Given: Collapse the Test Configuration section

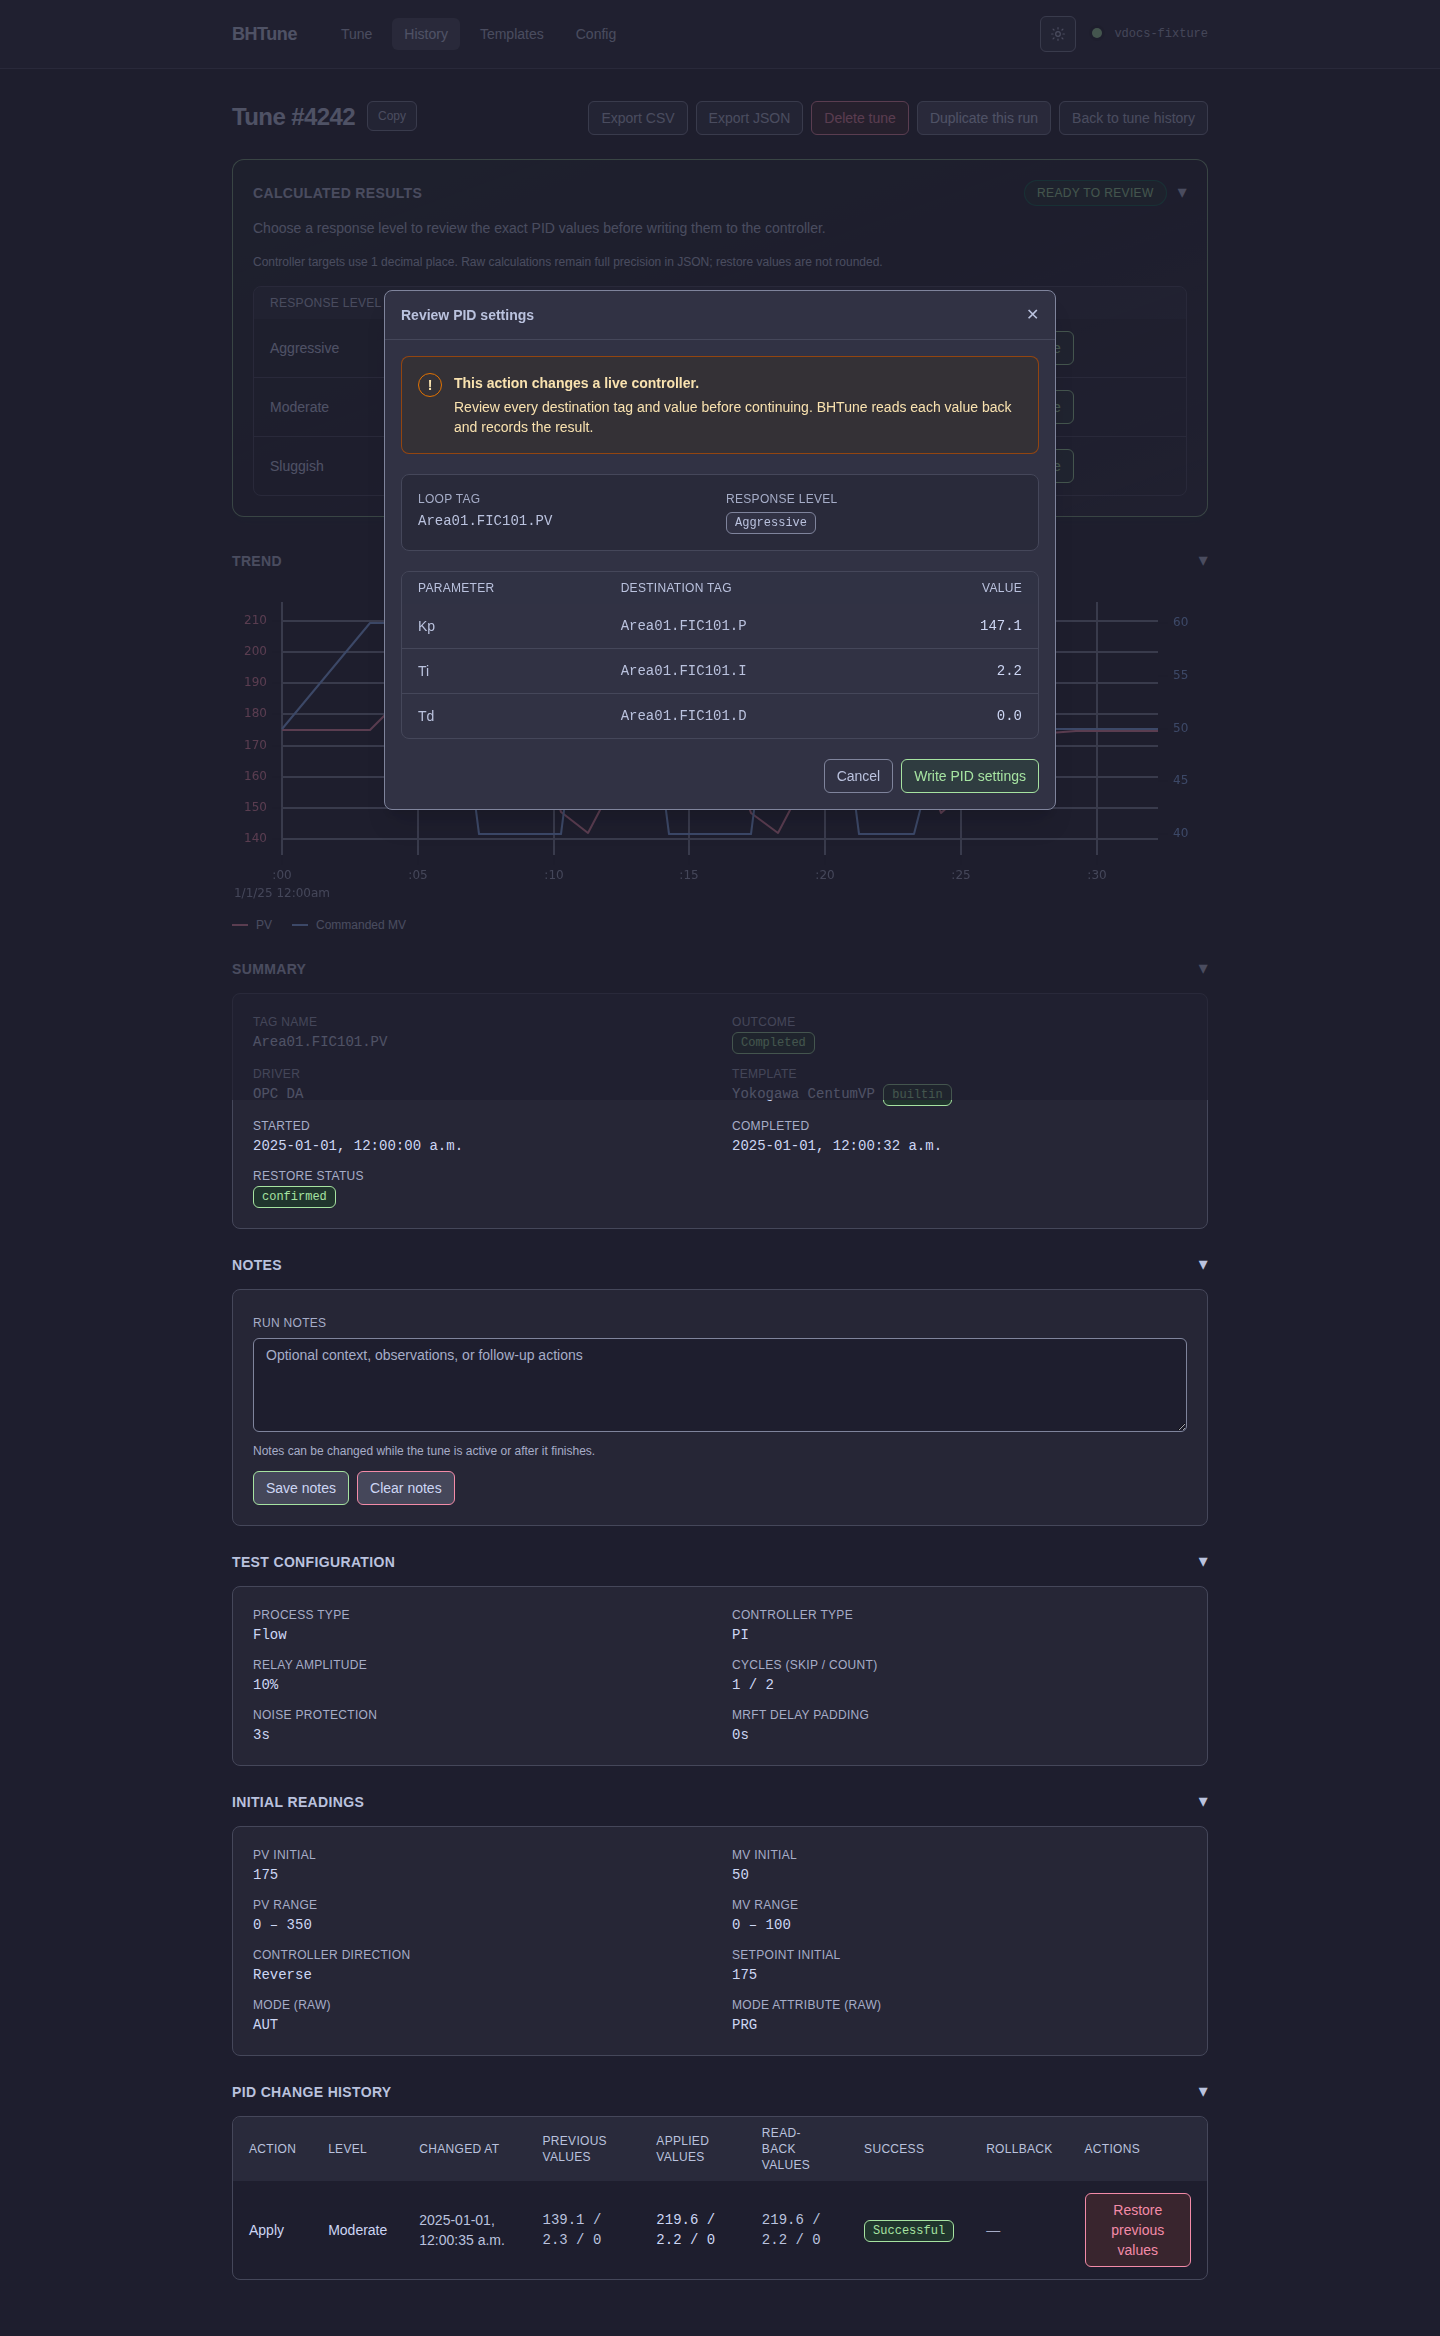Looking at the screenshot, I should tap(1203, 1562).
